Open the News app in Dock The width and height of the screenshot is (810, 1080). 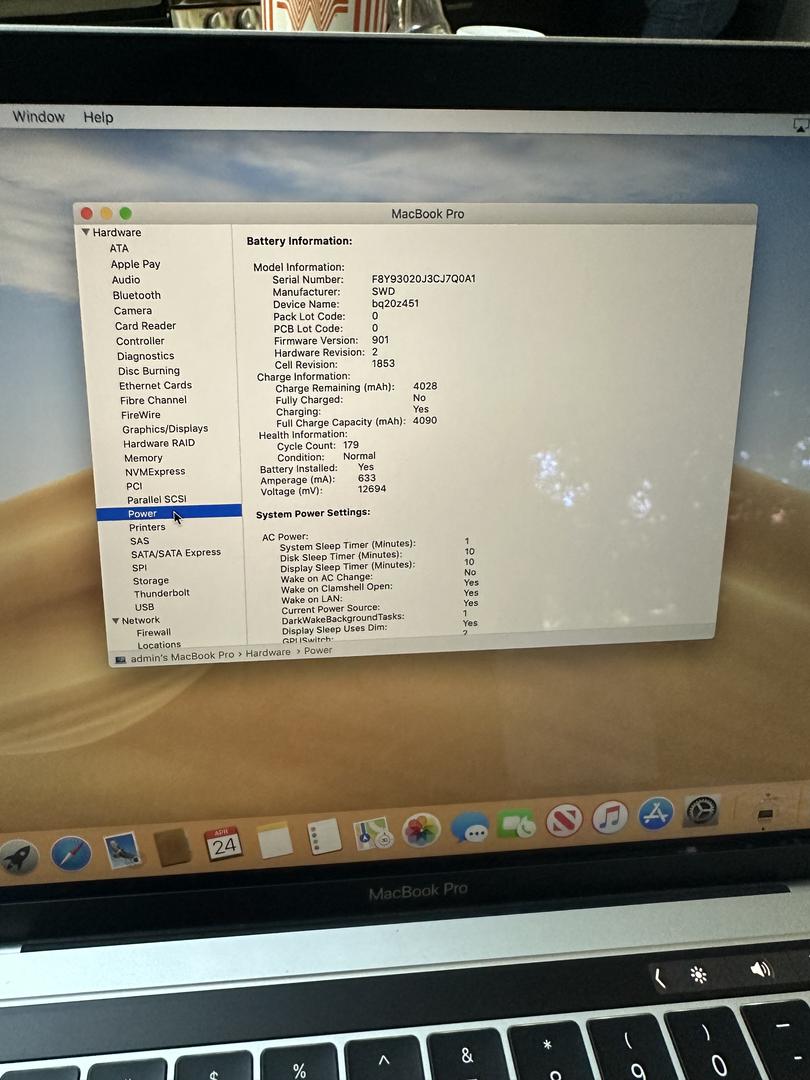click(x=563, y=820)
